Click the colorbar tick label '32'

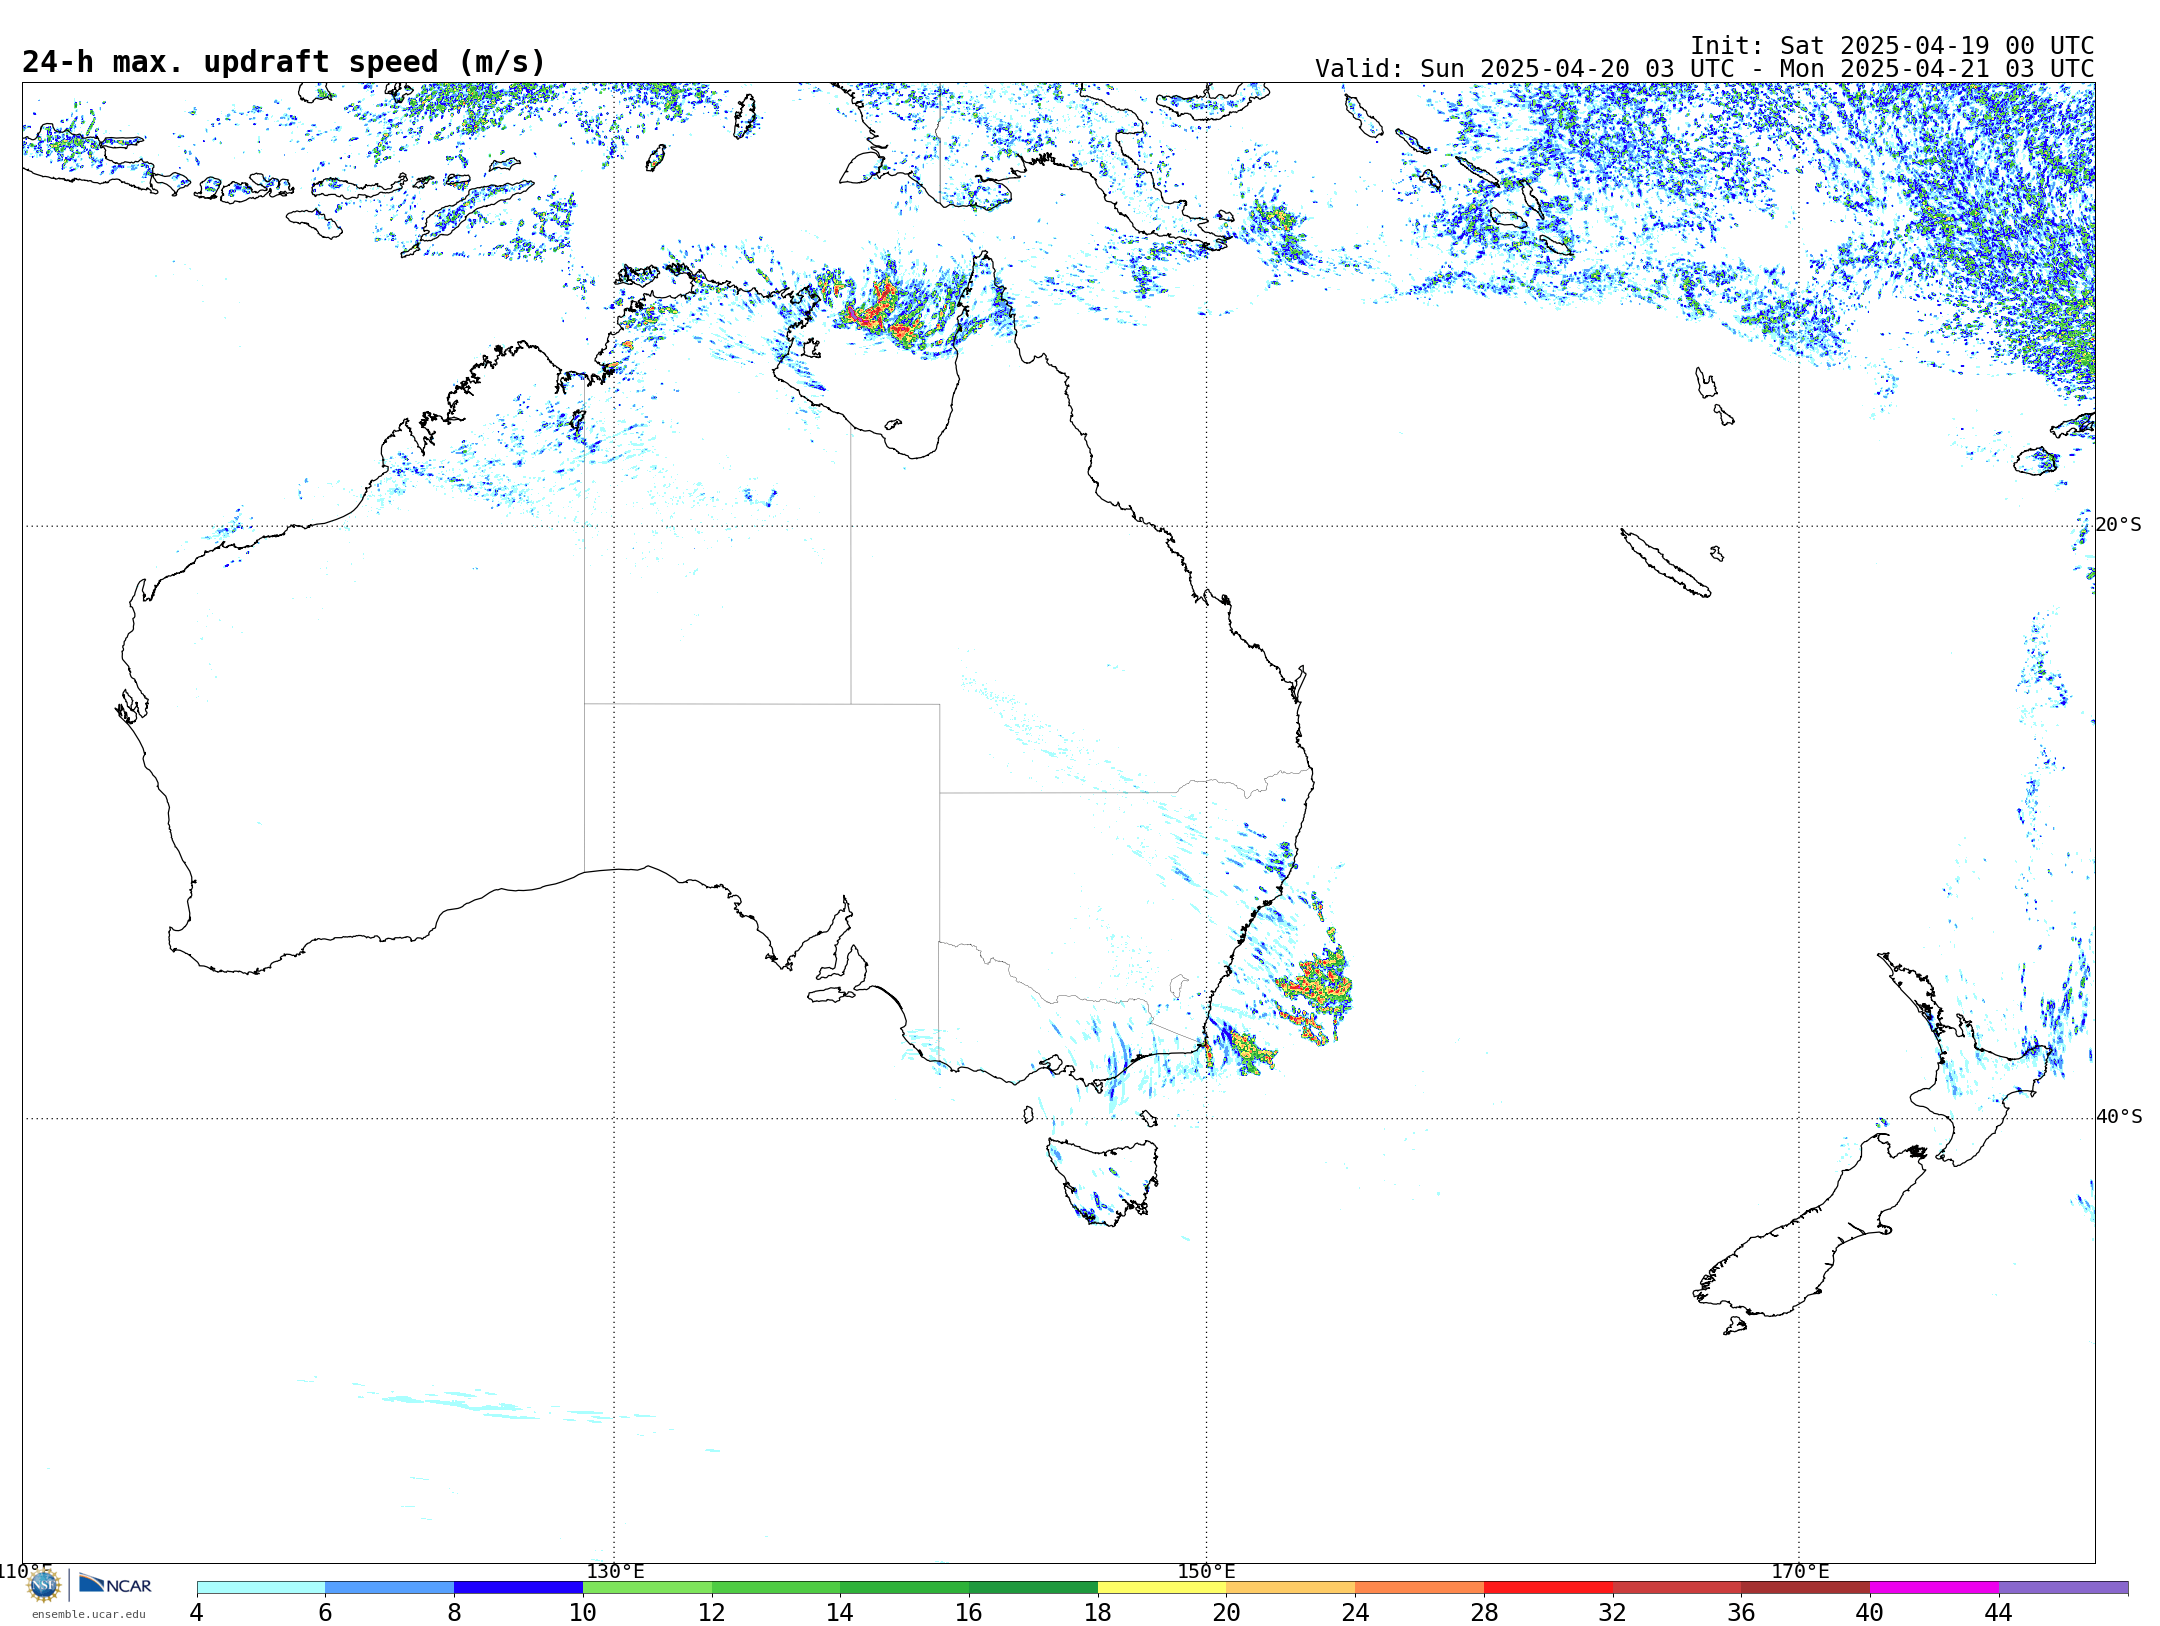1612,1613
